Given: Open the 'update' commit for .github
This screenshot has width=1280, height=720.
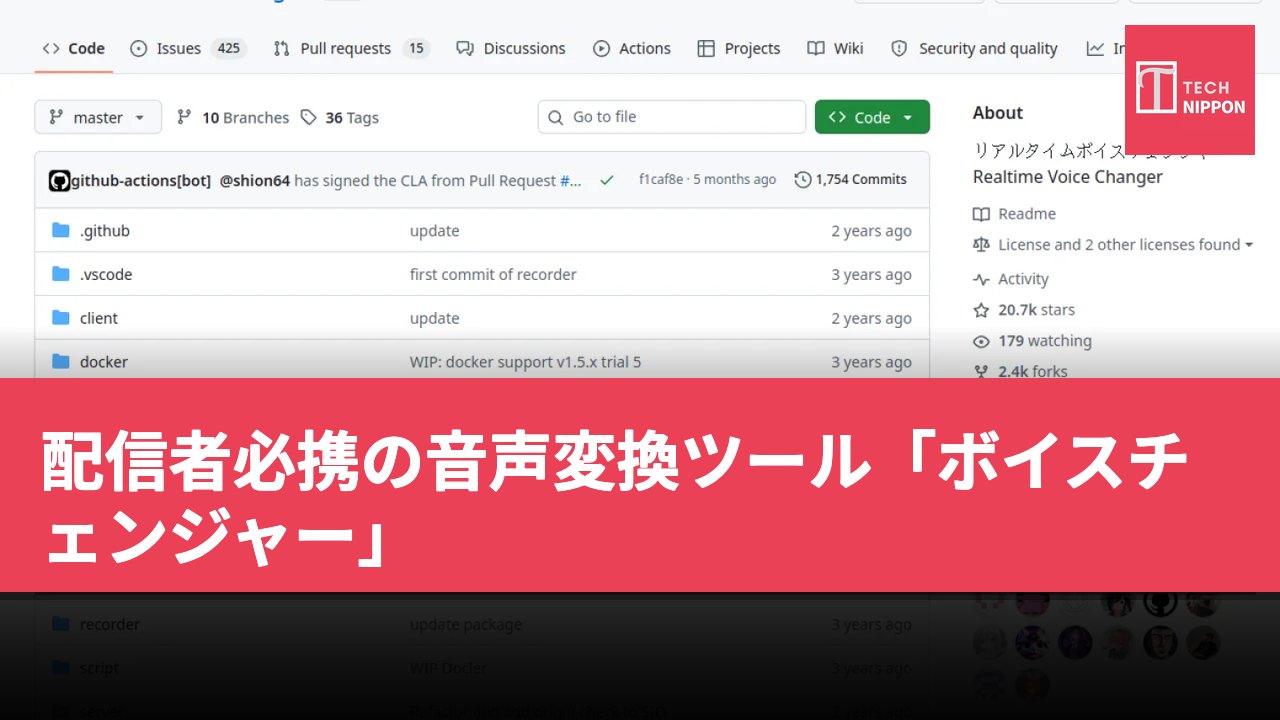Looking at the screenshot, I should (x=435, y=231).
